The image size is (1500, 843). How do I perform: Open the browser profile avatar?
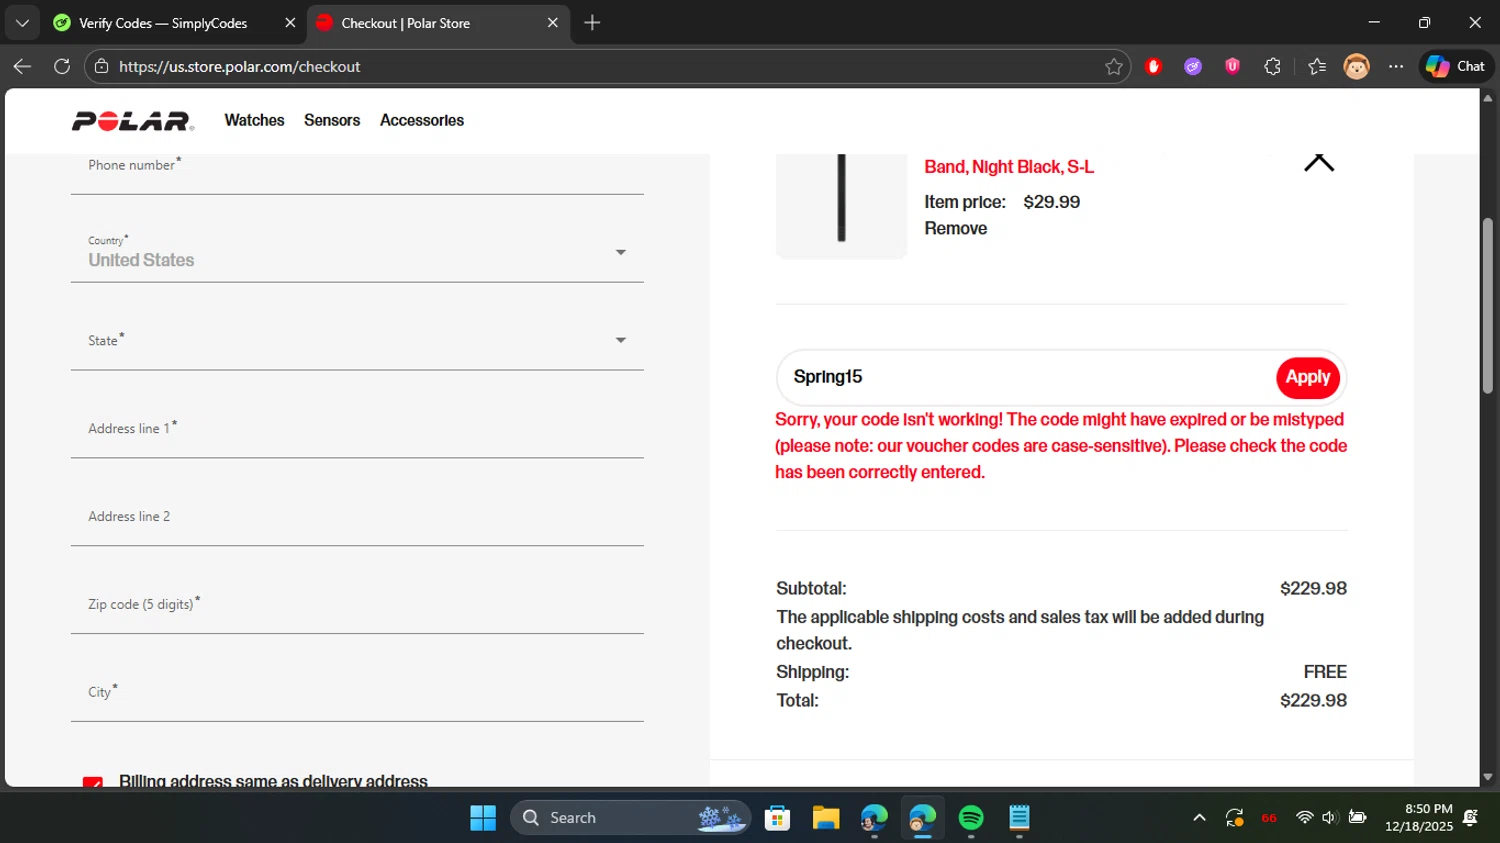point(1356,66)
